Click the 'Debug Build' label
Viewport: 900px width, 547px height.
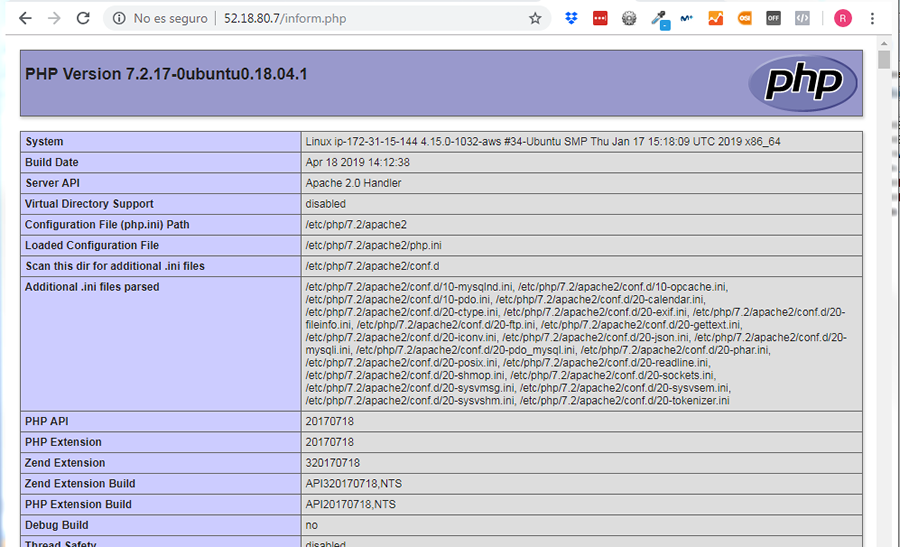pyautogui.click(x=56, y=525)
